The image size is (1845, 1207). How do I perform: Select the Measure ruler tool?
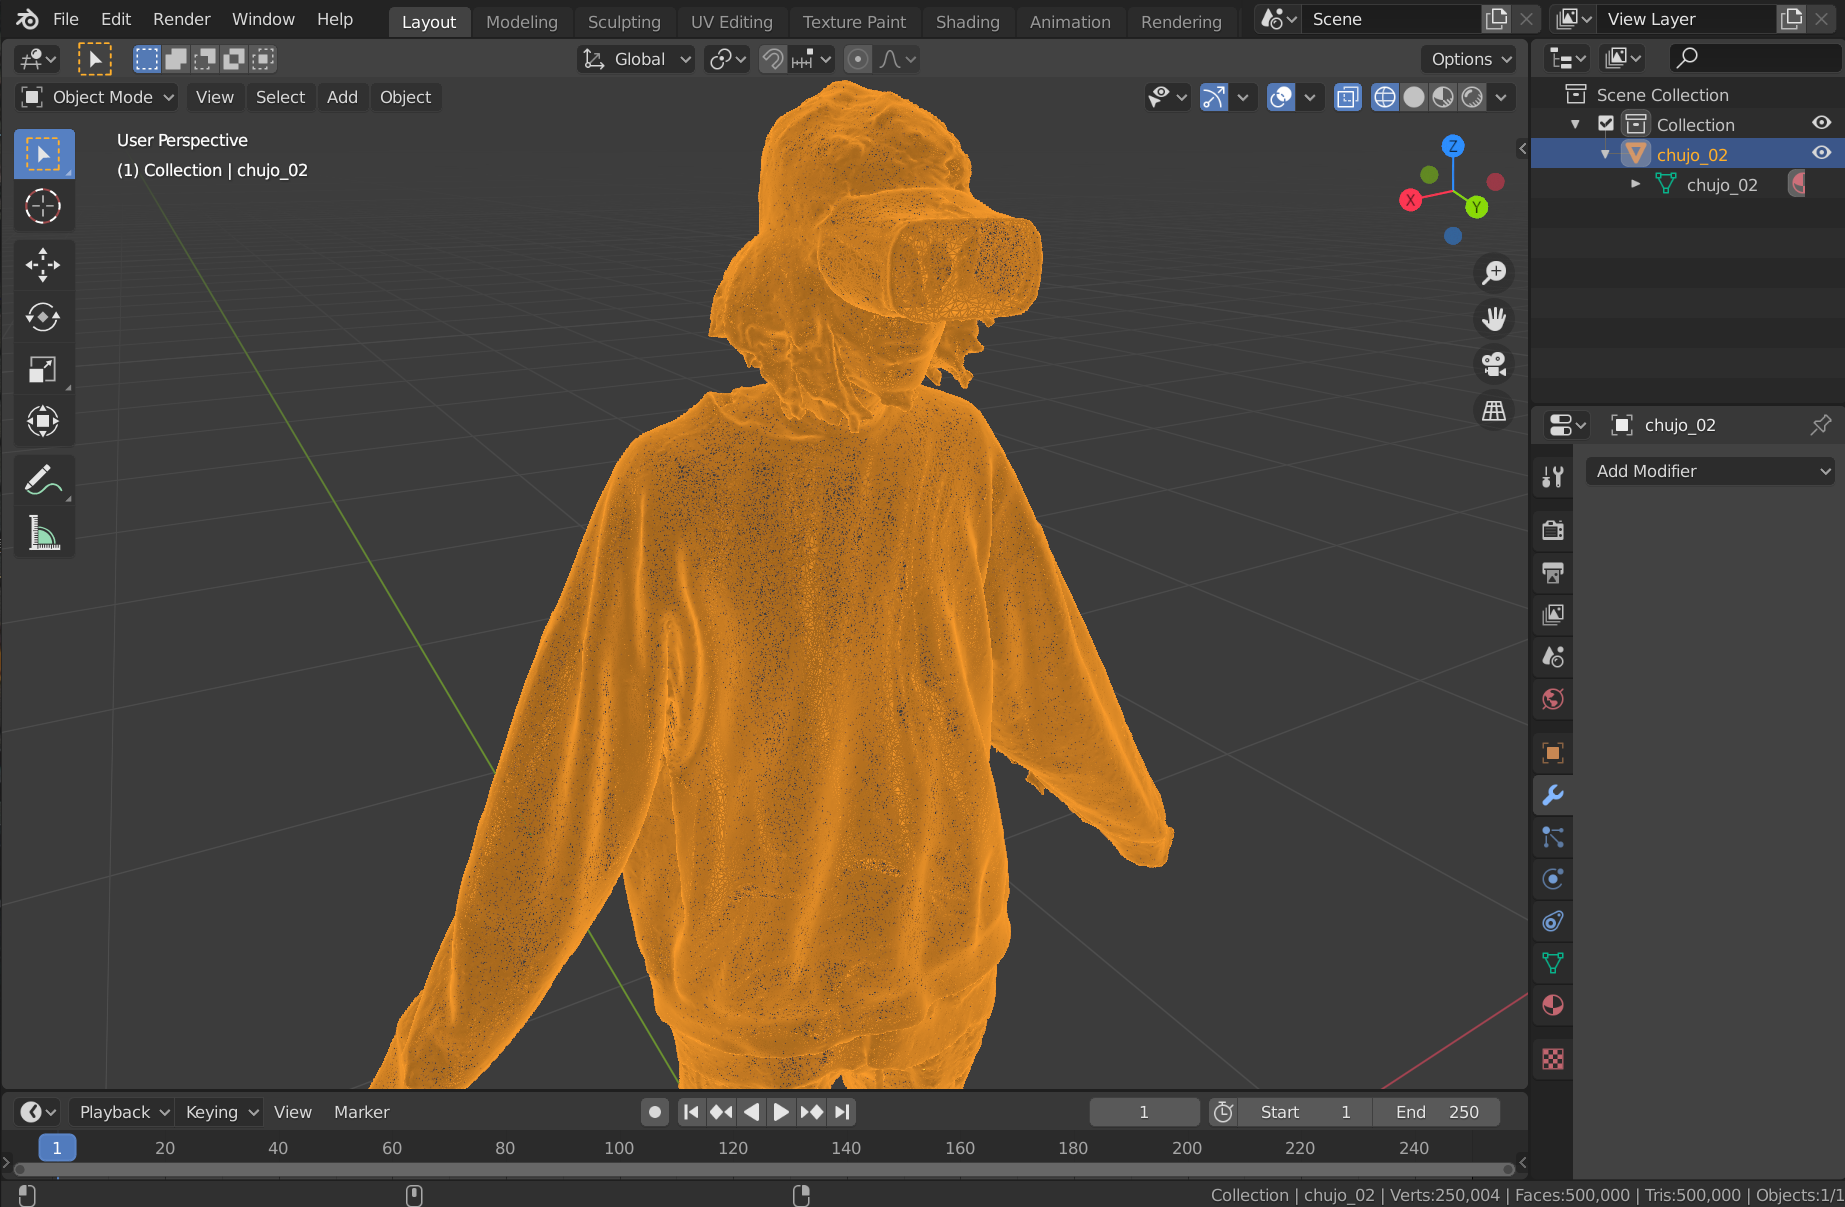pos(43,532)
